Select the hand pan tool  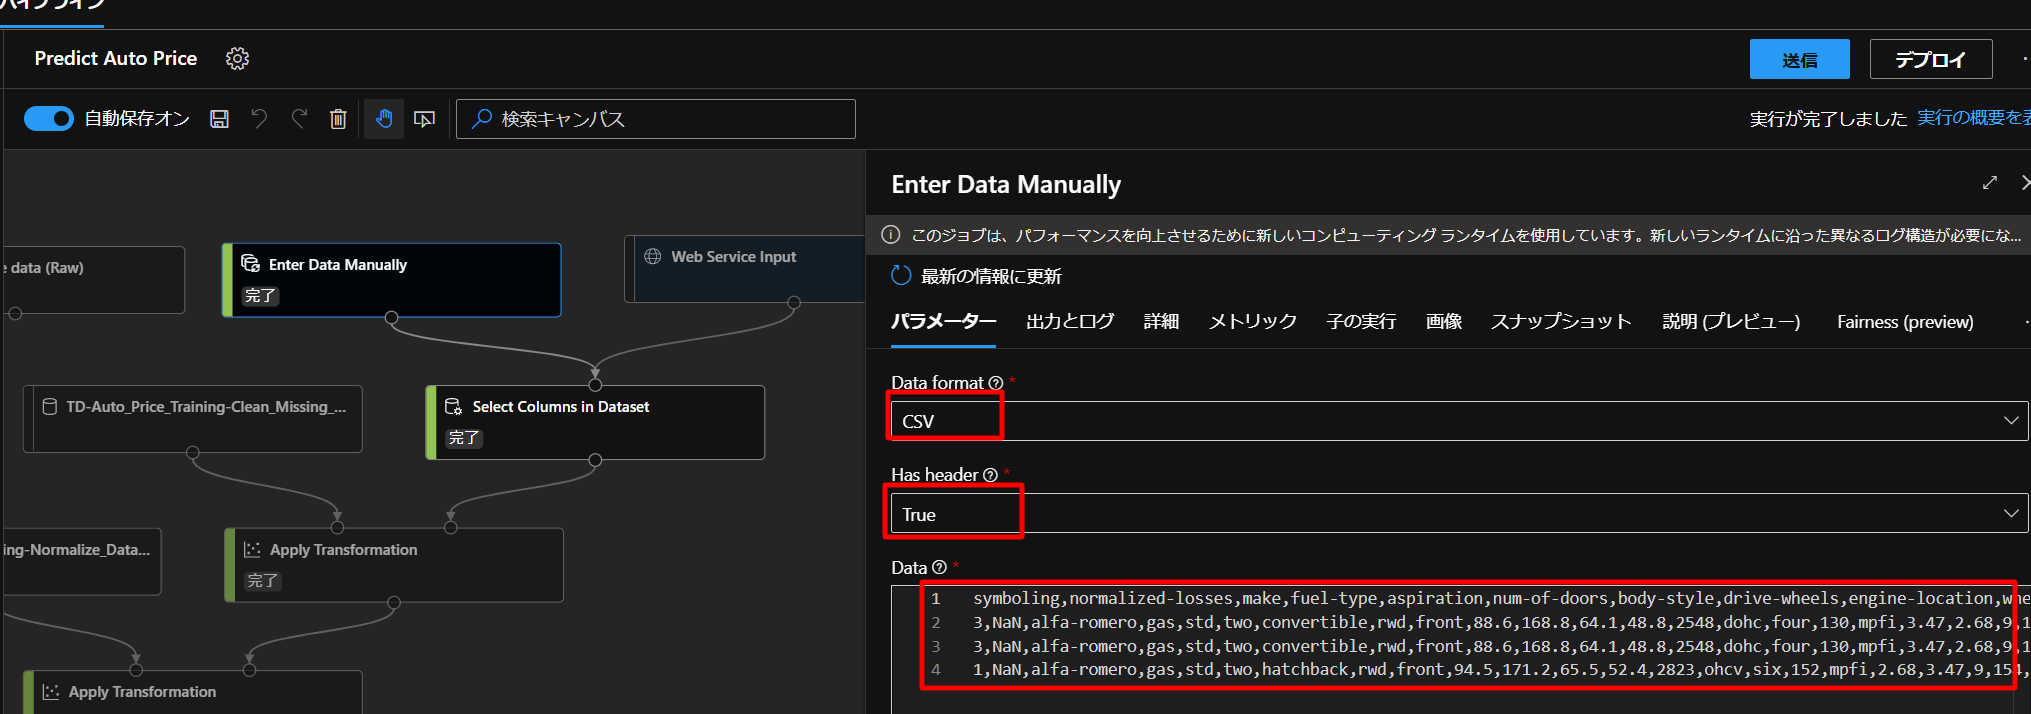[384, 119]
